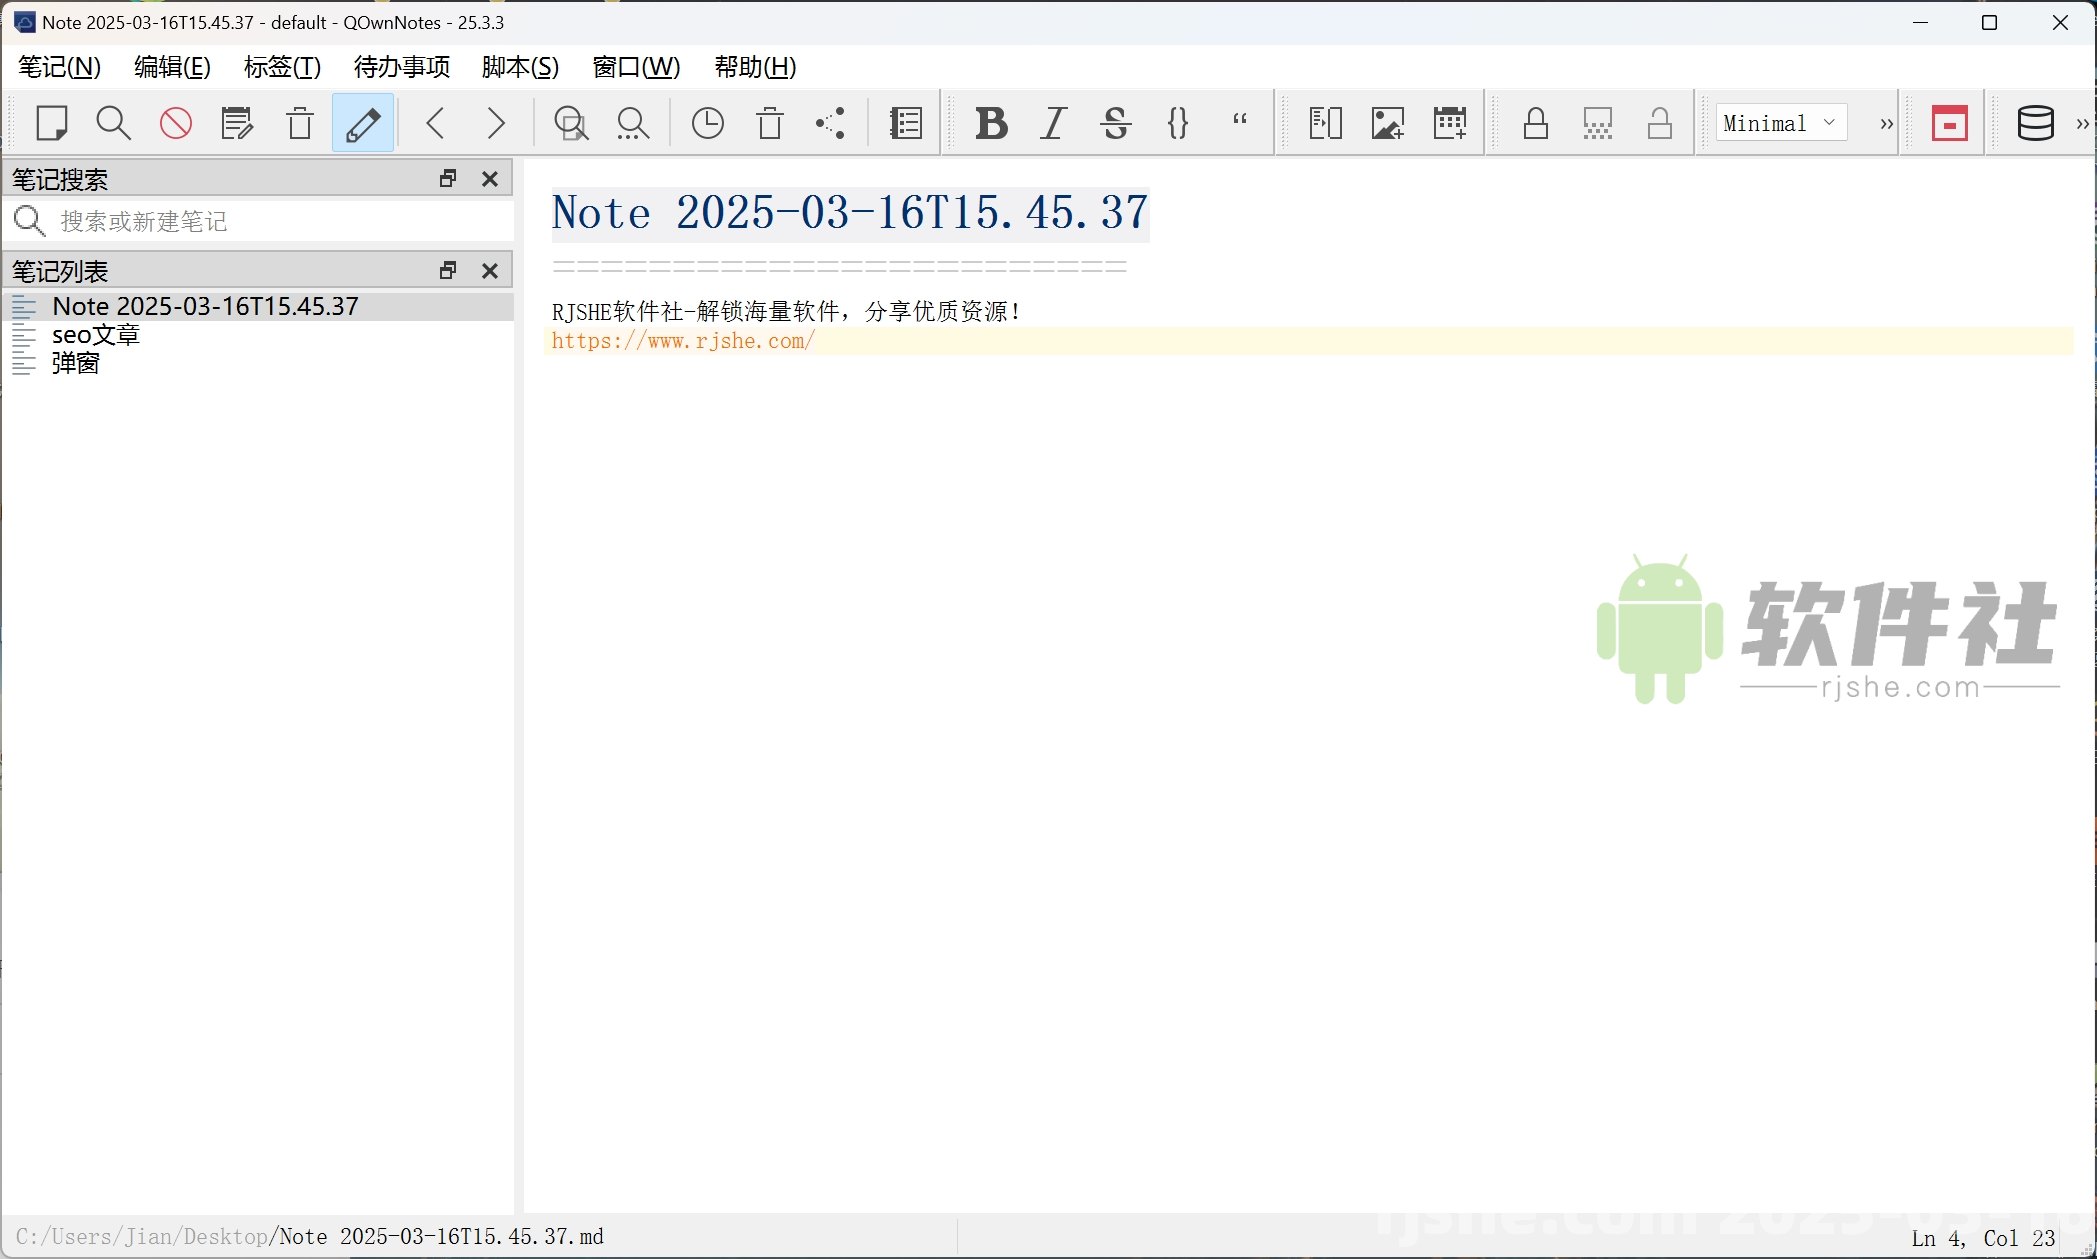2097x1259 pixels.
Task: Insert an image into the note
Action: point(1387,123)
